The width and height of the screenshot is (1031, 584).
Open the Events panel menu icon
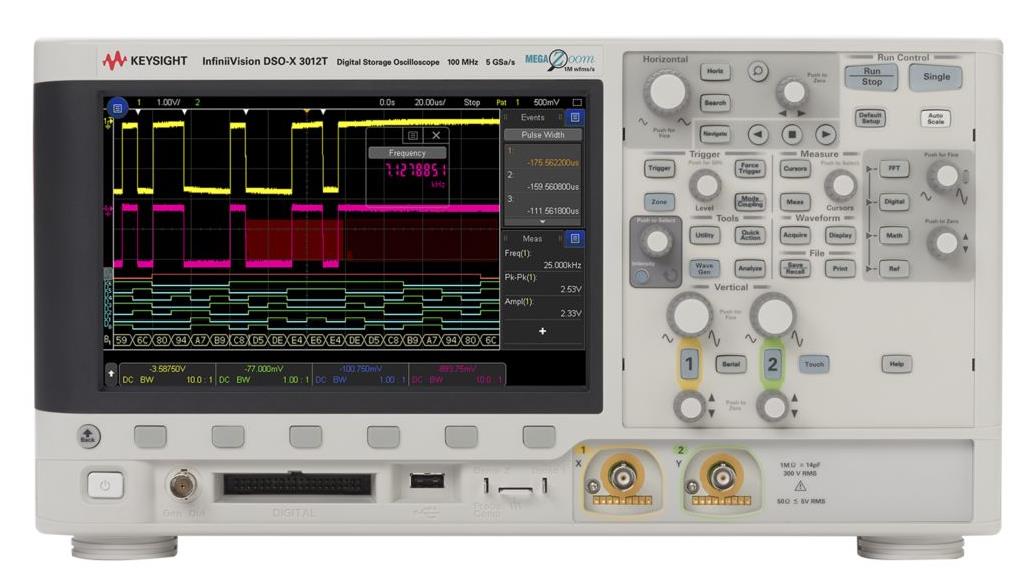pos(574,115)
